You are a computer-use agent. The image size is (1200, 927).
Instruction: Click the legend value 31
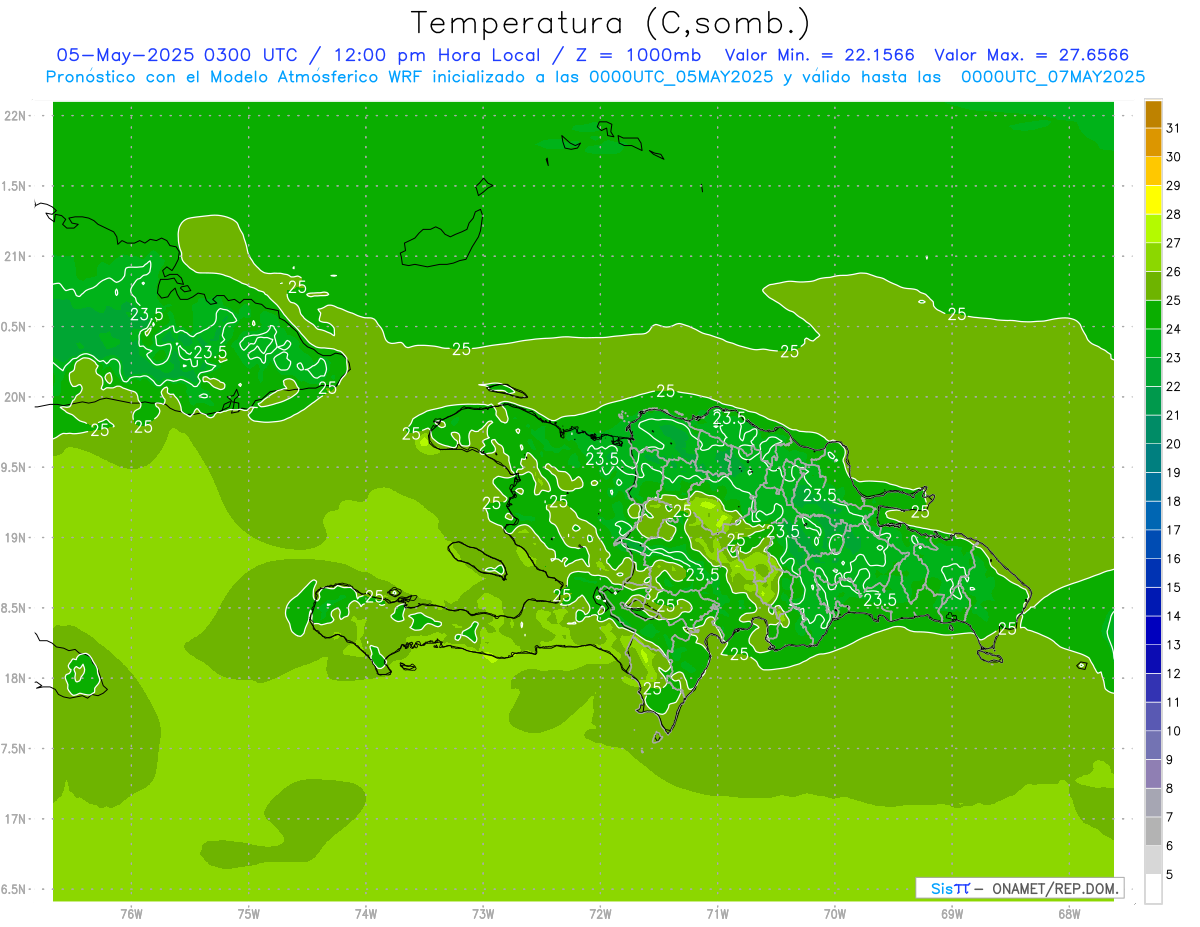1173,128
